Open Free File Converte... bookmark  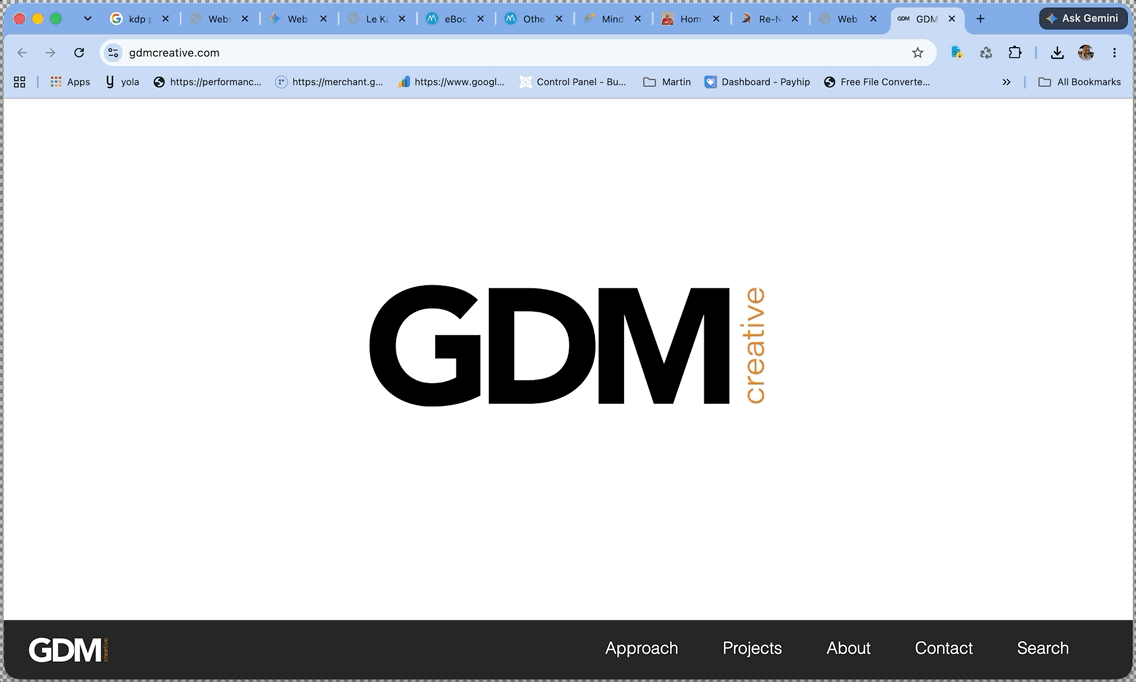coord(877,82)
